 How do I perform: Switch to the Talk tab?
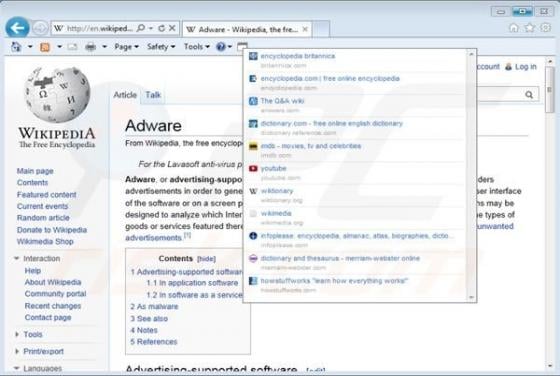click(x=153, y=95)
